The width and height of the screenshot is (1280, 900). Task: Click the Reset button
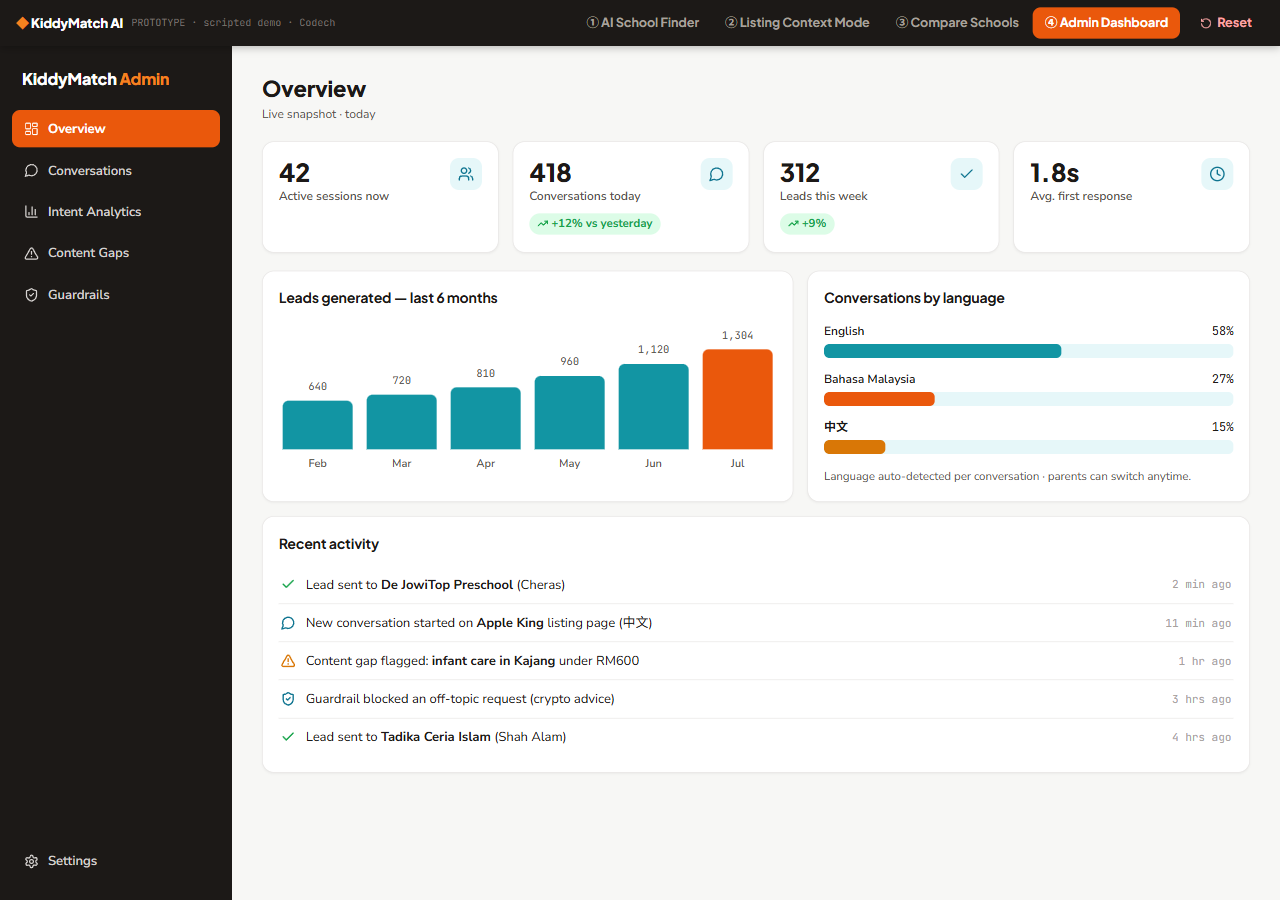tap(1226, 23)
